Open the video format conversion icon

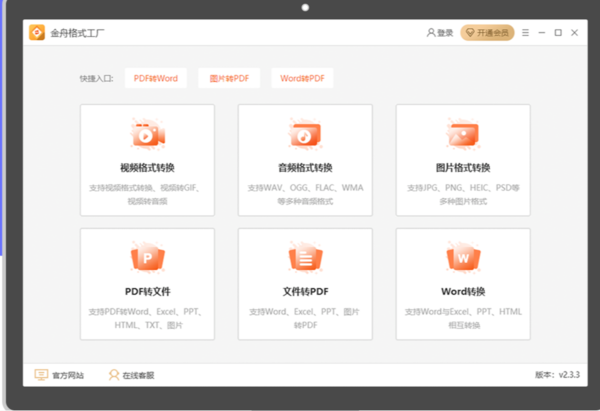pyautogui.click(x=146, y=133)
